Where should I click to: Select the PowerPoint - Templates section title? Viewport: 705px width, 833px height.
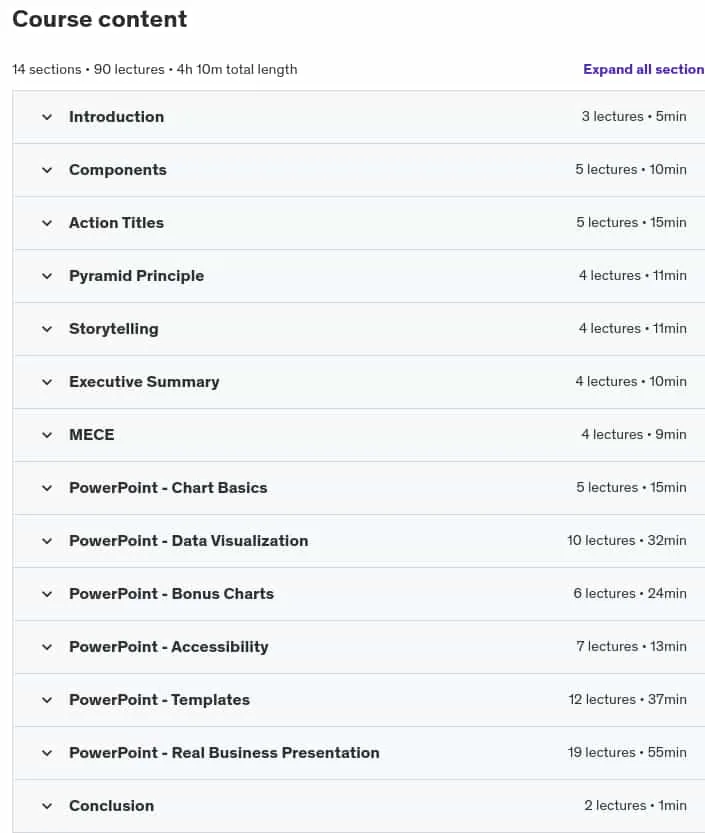pos(159,700)
